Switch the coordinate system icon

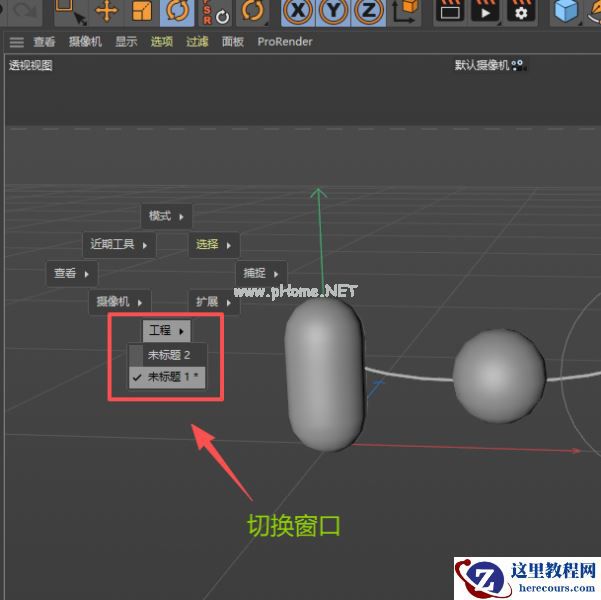click(406, 12)
